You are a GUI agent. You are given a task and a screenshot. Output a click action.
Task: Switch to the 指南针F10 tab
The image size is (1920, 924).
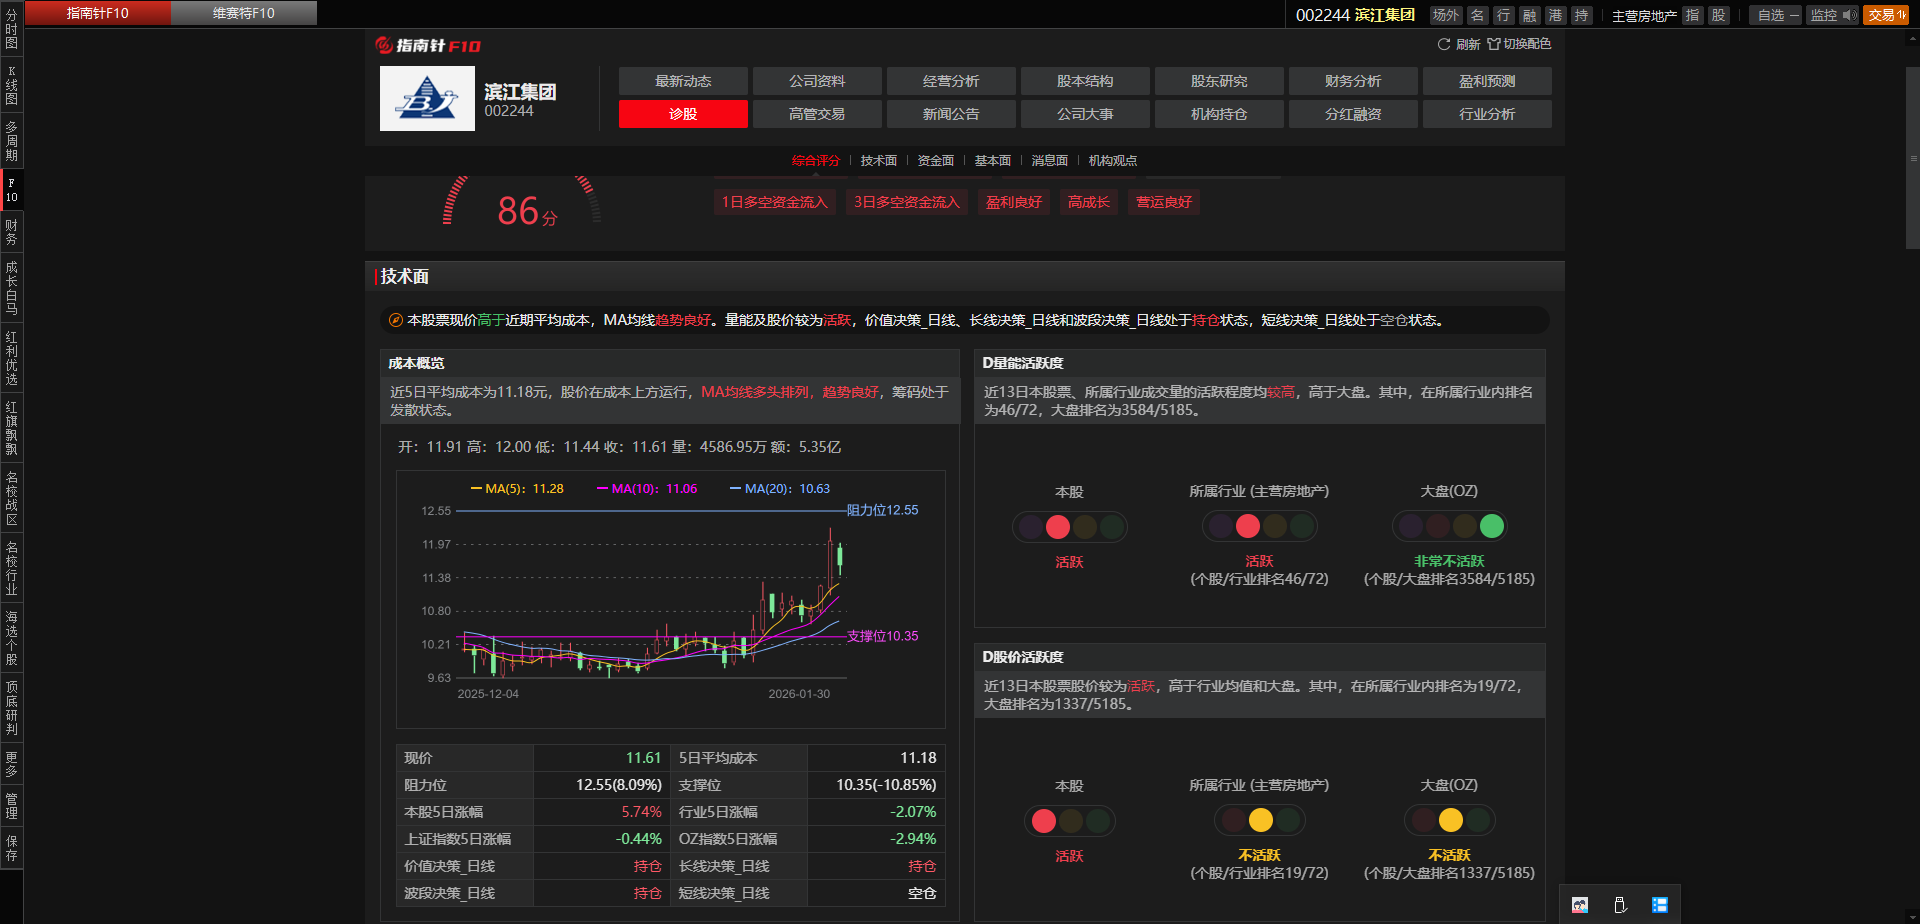pyautogui.click(x=97, y=13)
